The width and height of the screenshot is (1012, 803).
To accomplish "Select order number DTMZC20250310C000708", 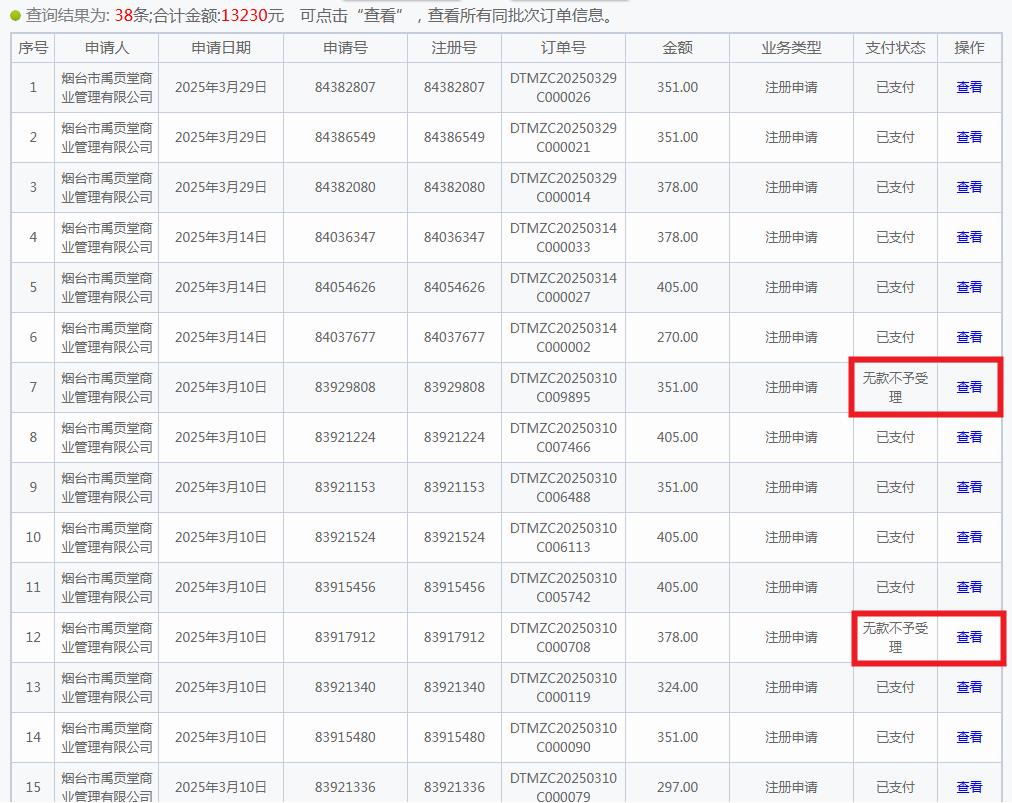I will 563,638.
